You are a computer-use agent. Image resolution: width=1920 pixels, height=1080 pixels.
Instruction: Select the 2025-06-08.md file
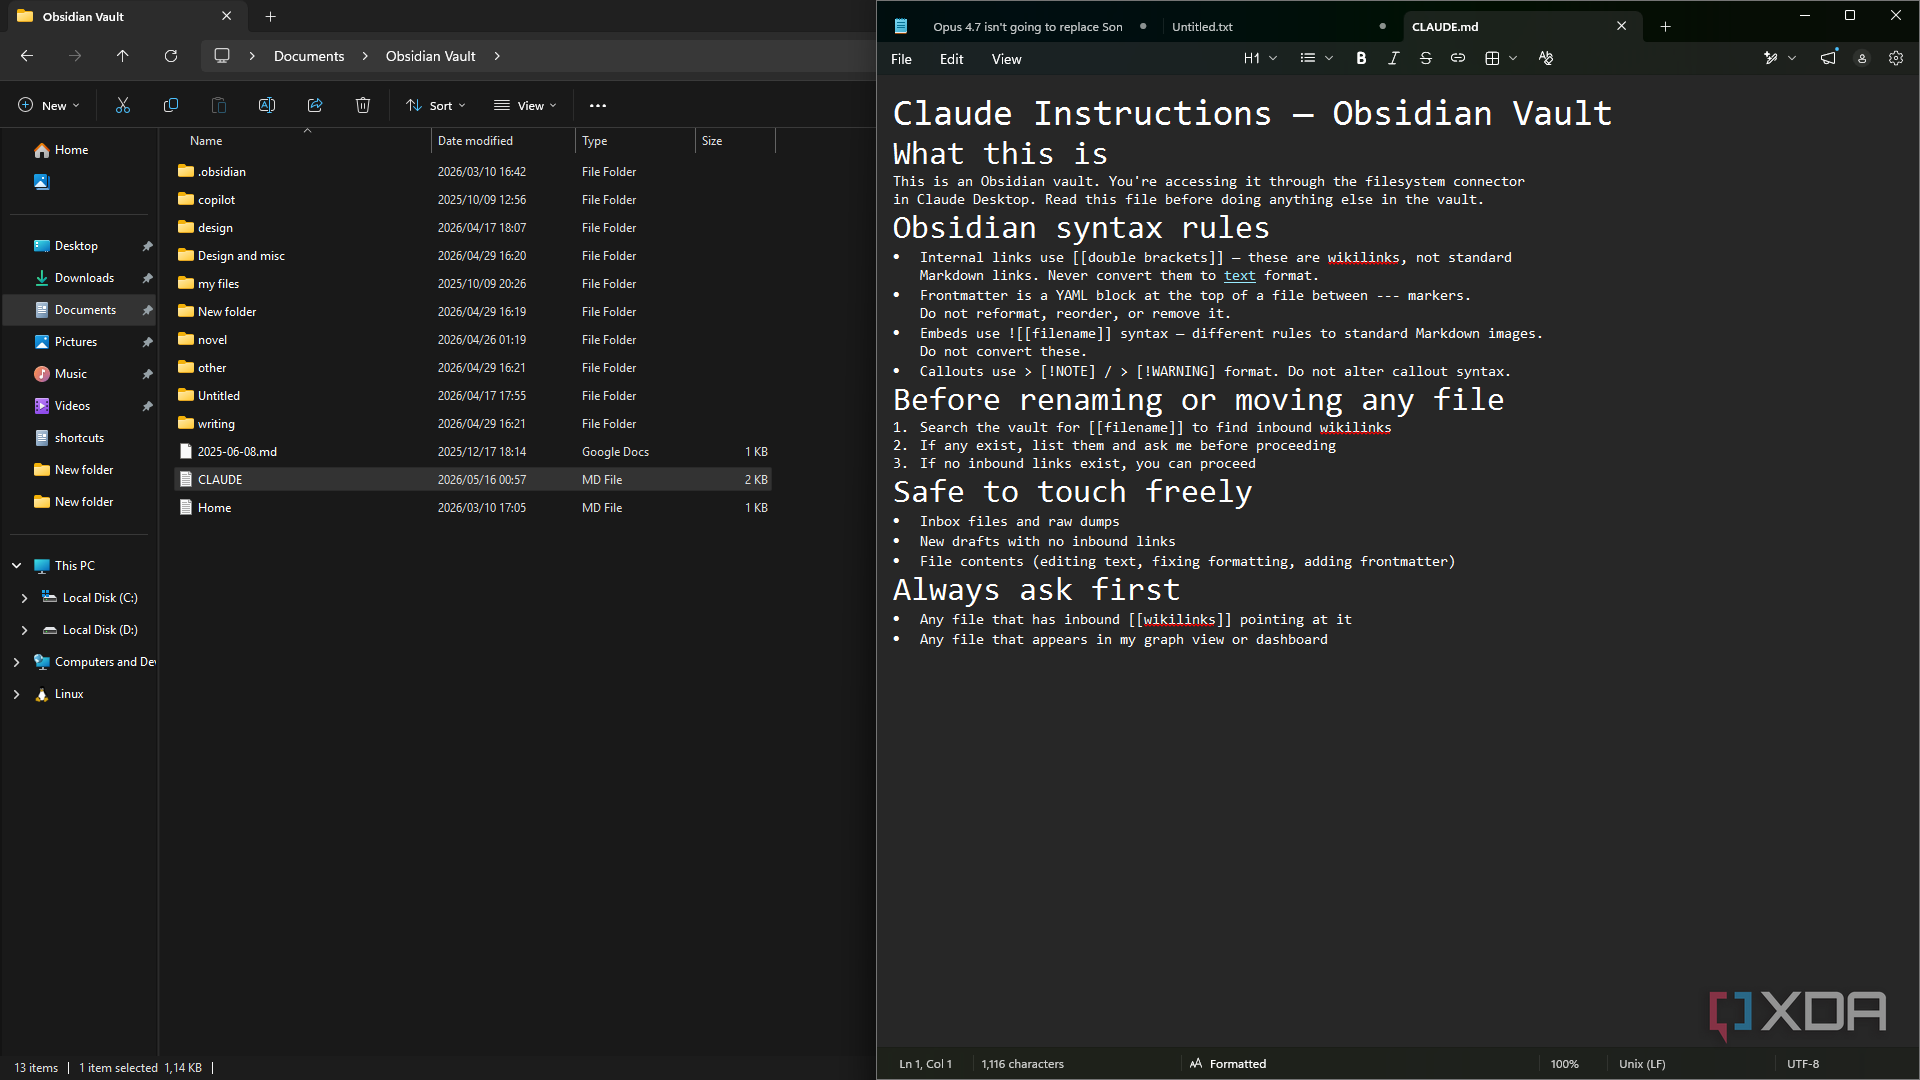coord(473,452)
